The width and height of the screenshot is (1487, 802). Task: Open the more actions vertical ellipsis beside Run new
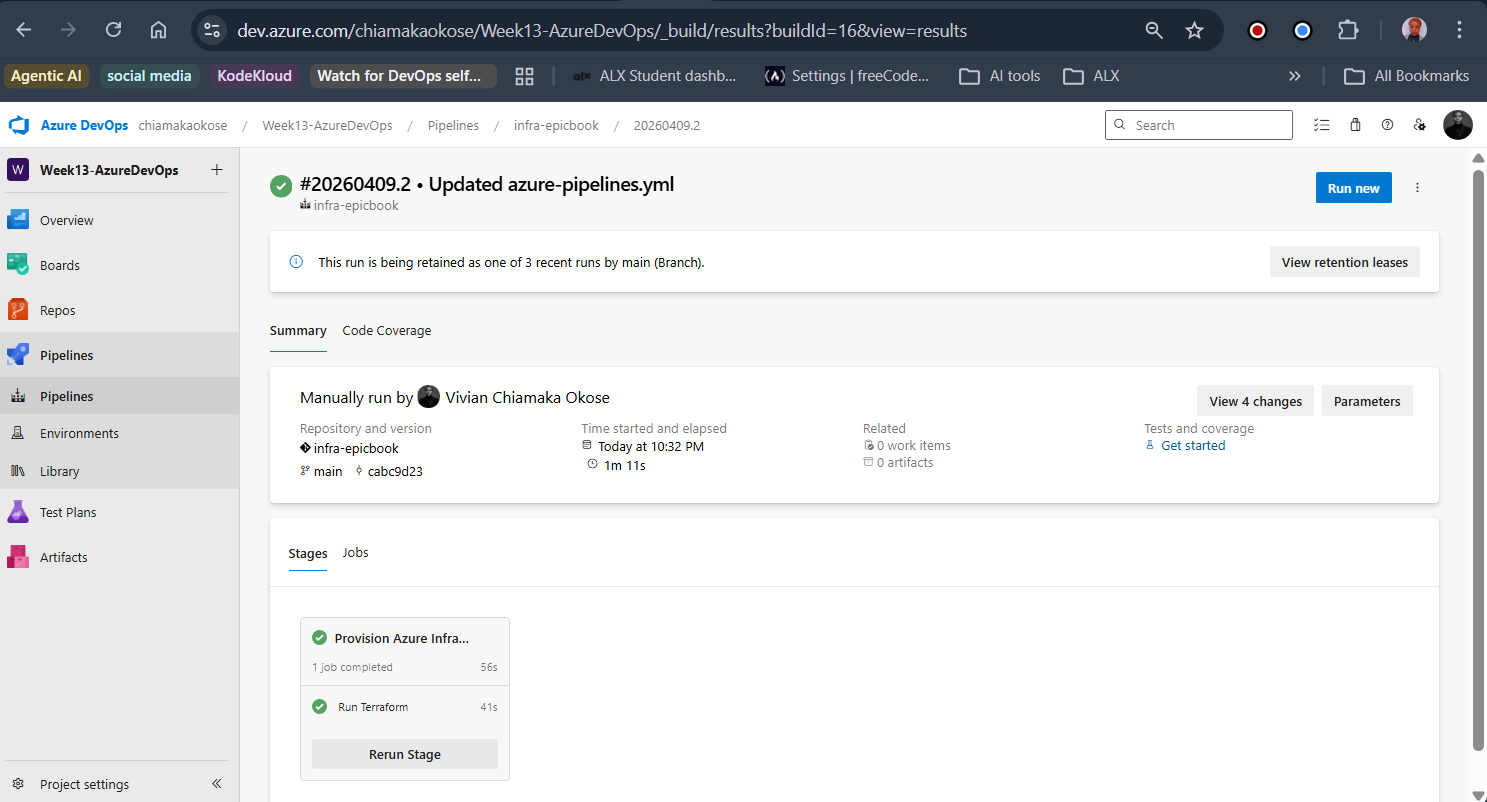coord(1417,188)
